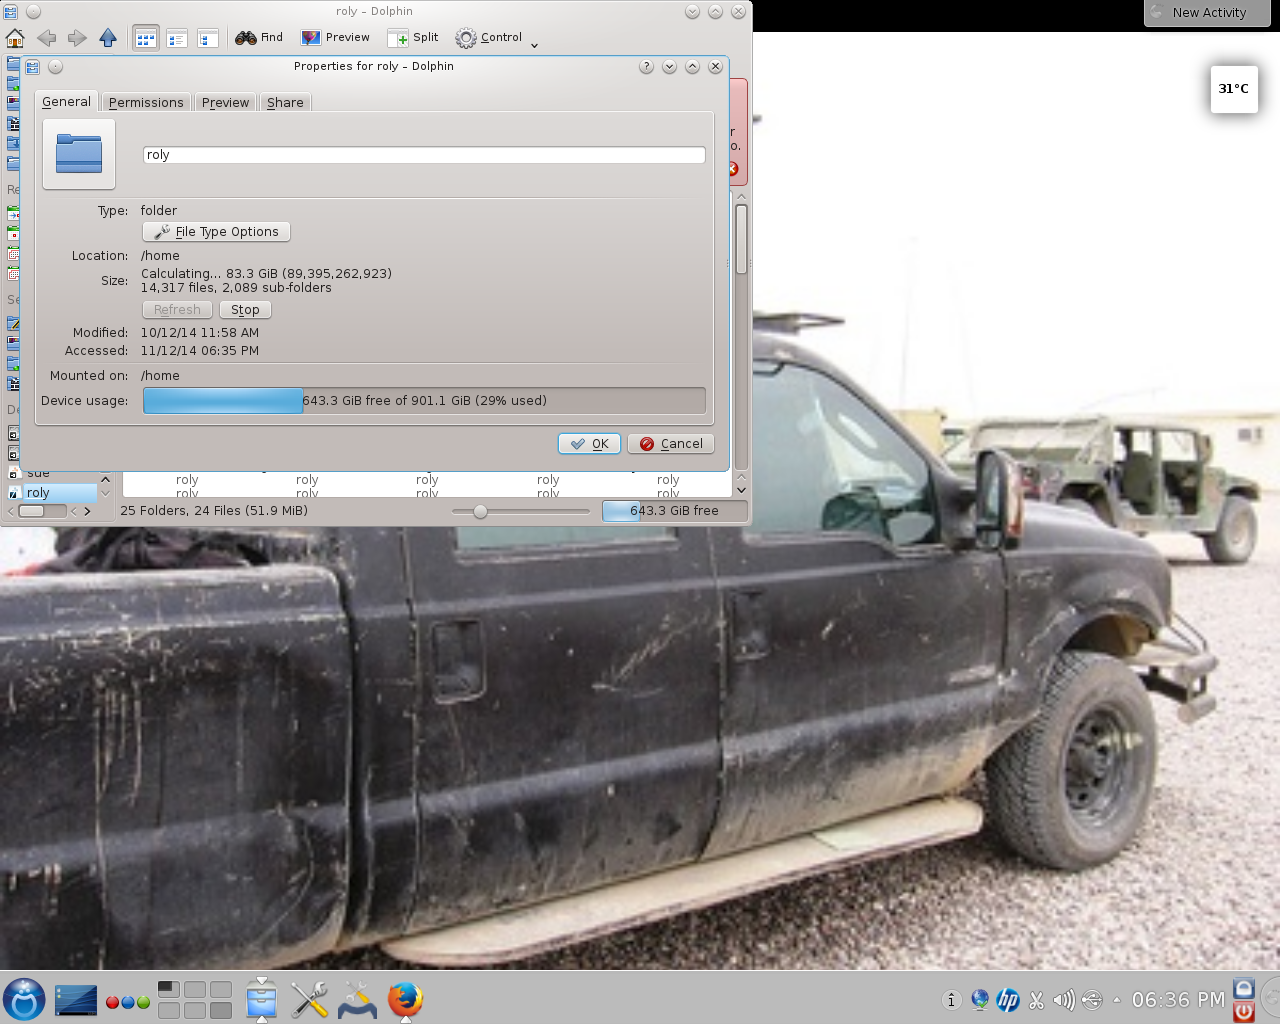Navigate back with the left arrow
The image size is (1280, 1024).
pyautogui.click(x=46, y=38)
